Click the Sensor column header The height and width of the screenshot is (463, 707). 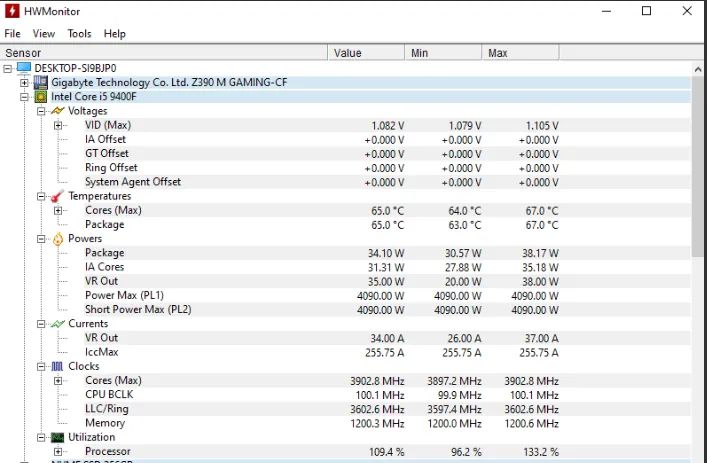(164, 53)
